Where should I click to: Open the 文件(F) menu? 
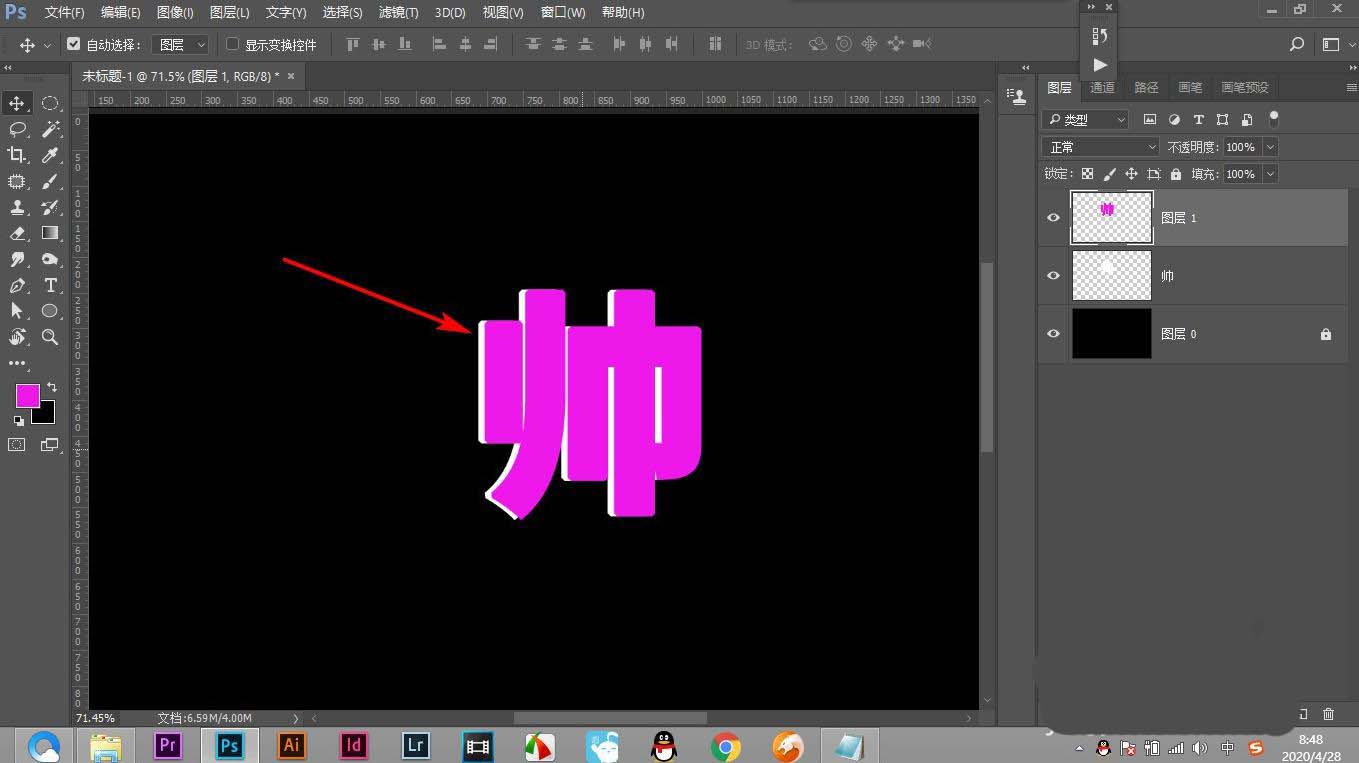(64, 13)
